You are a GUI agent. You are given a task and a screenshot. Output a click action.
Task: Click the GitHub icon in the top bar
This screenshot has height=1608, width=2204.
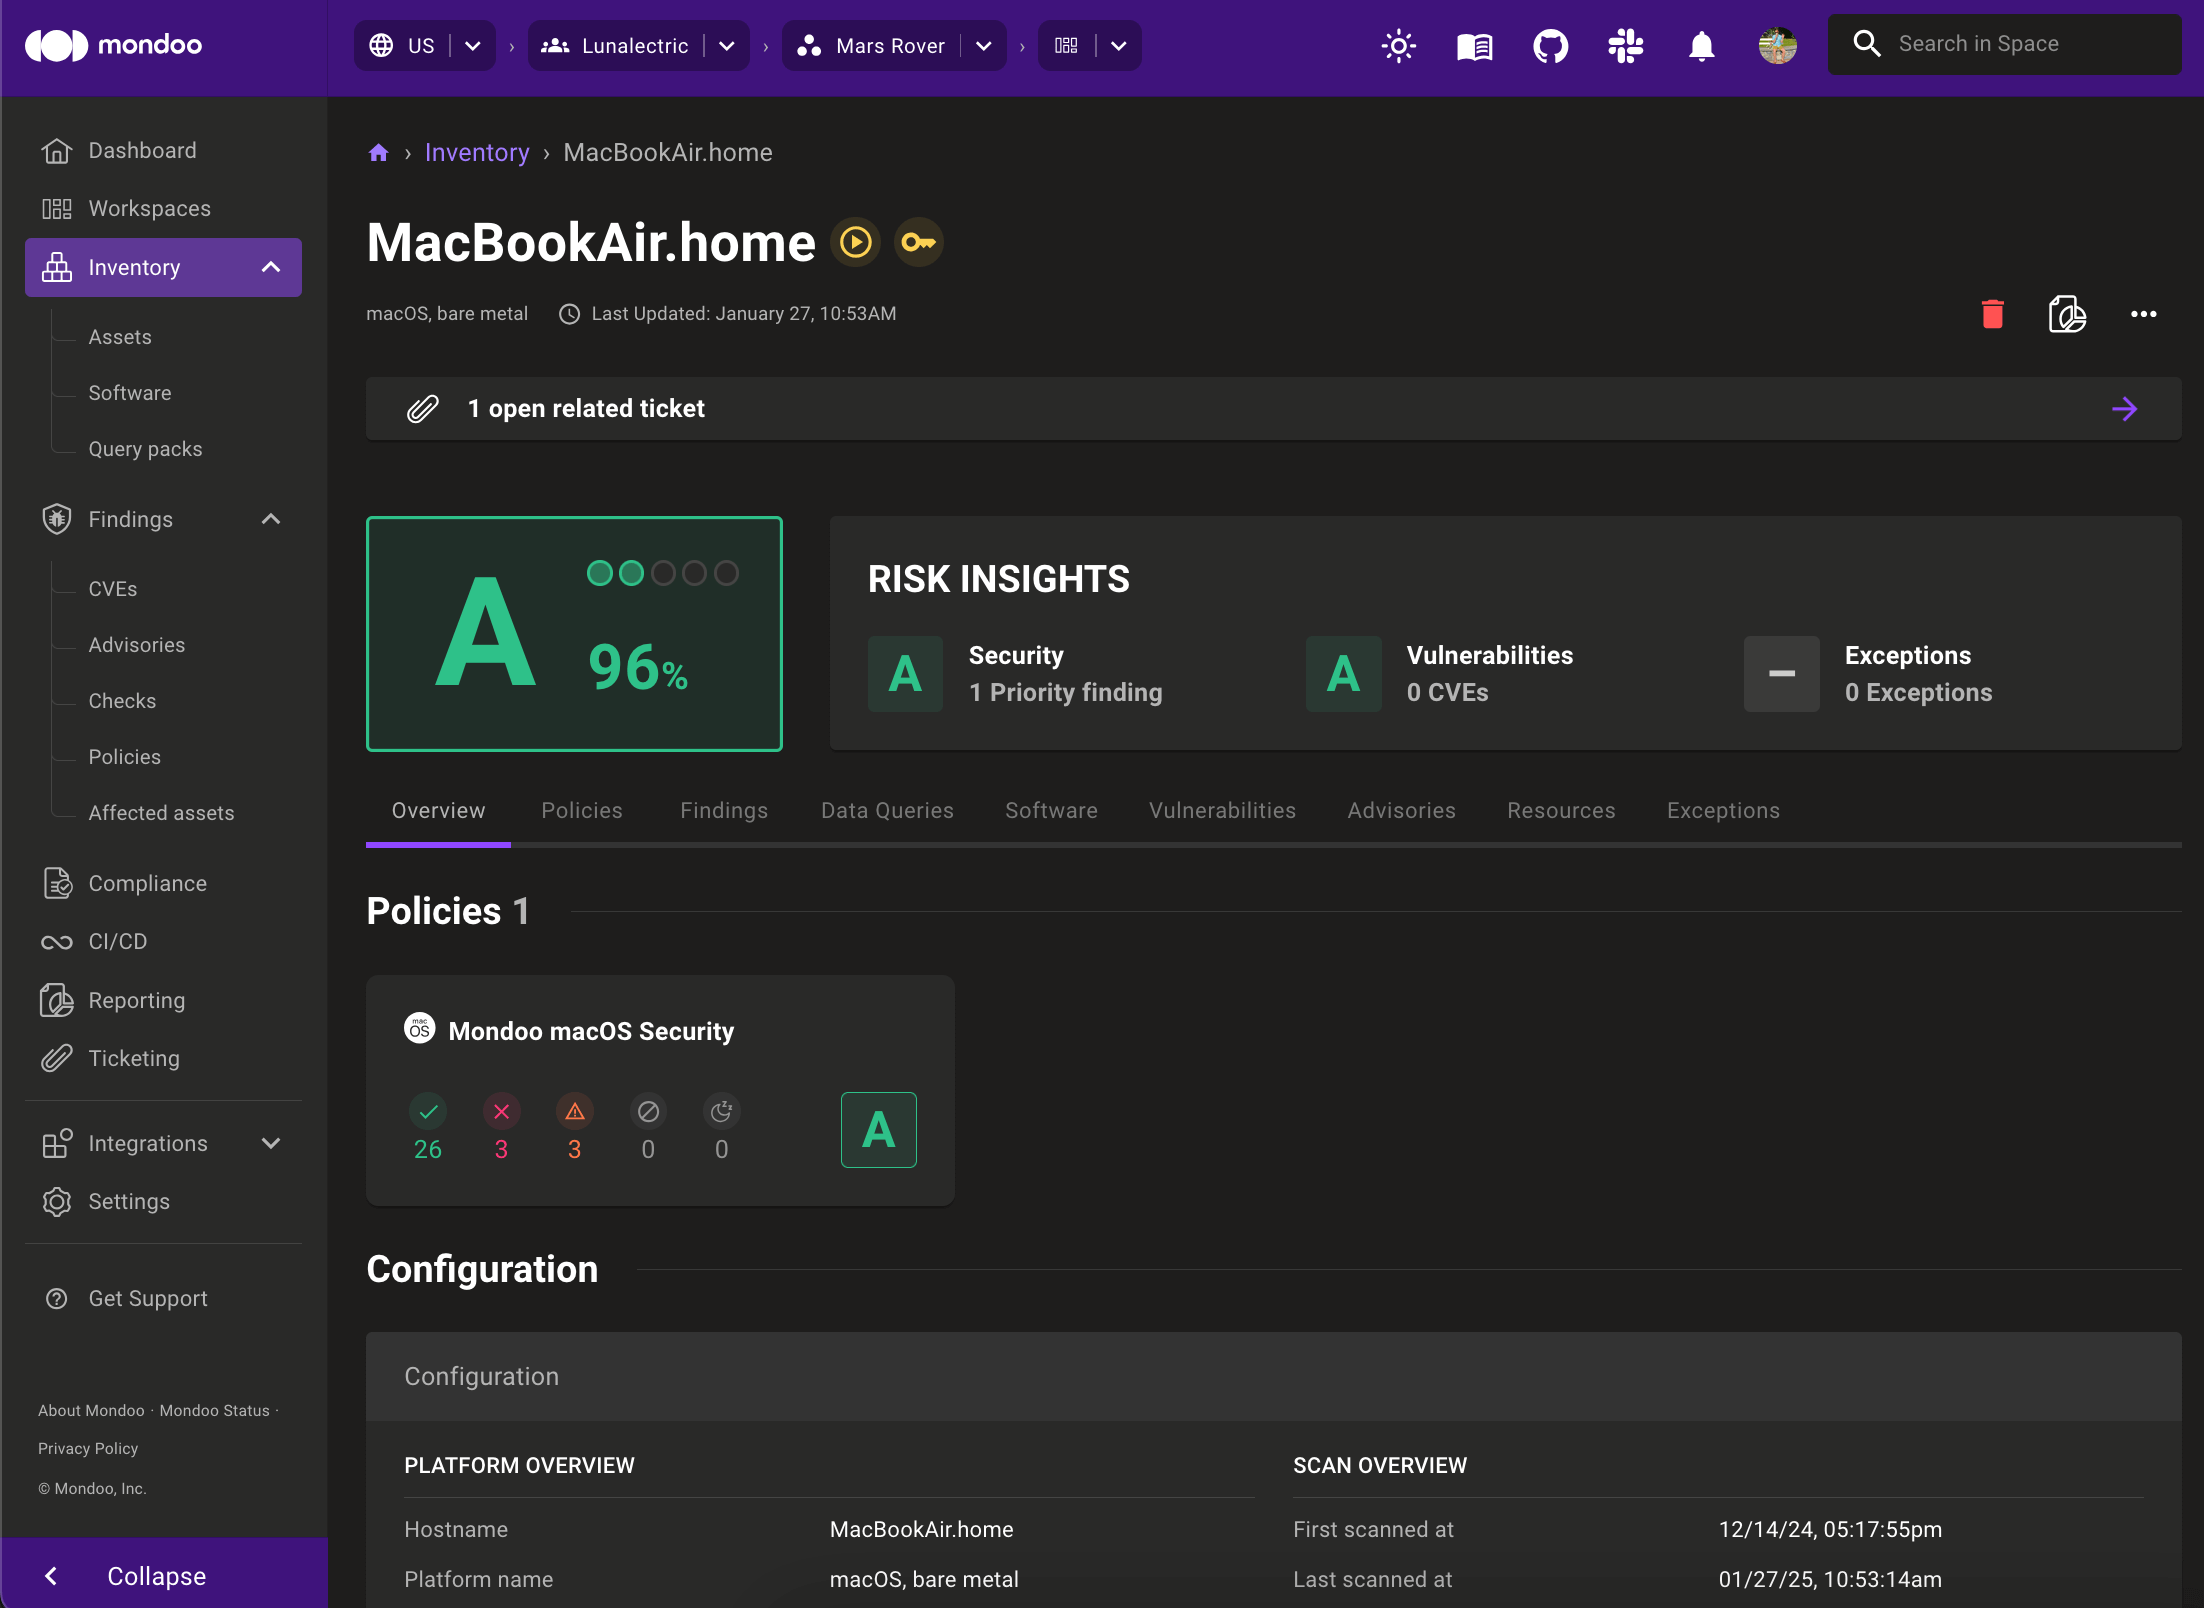[1549, 45]
